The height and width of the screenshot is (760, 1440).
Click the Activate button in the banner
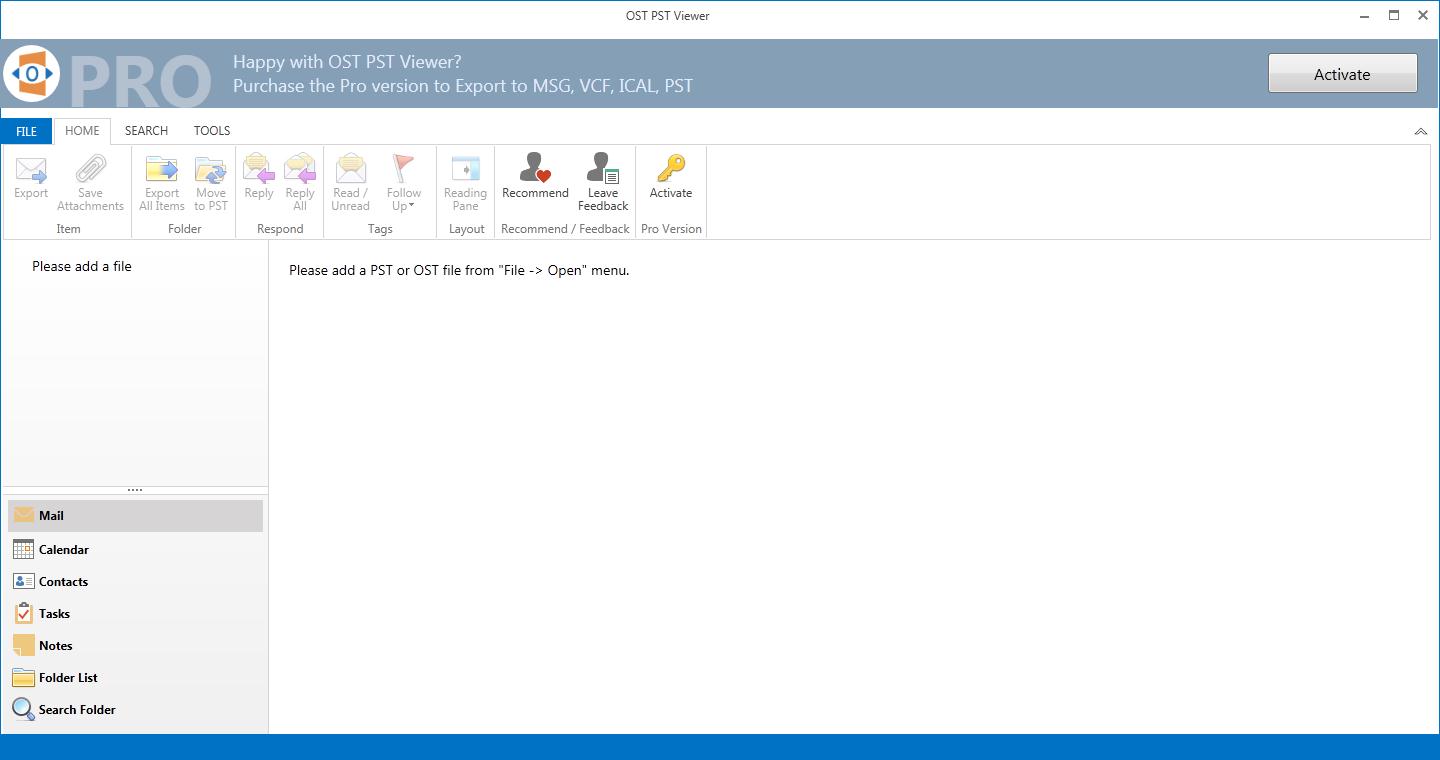[x=1342, y=74]
